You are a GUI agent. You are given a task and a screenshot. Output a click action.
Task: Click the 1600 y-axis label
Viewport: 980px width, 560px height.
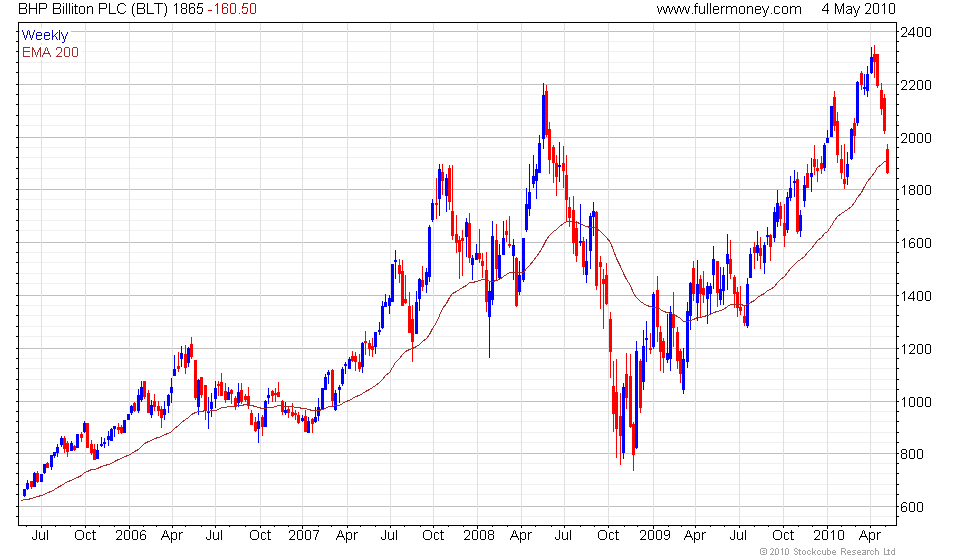coord(916,243)
